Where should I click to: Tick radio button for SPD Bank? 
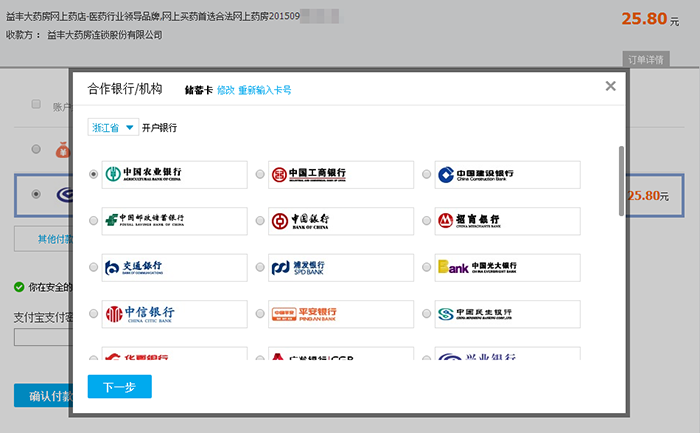[x=260, y=267]
